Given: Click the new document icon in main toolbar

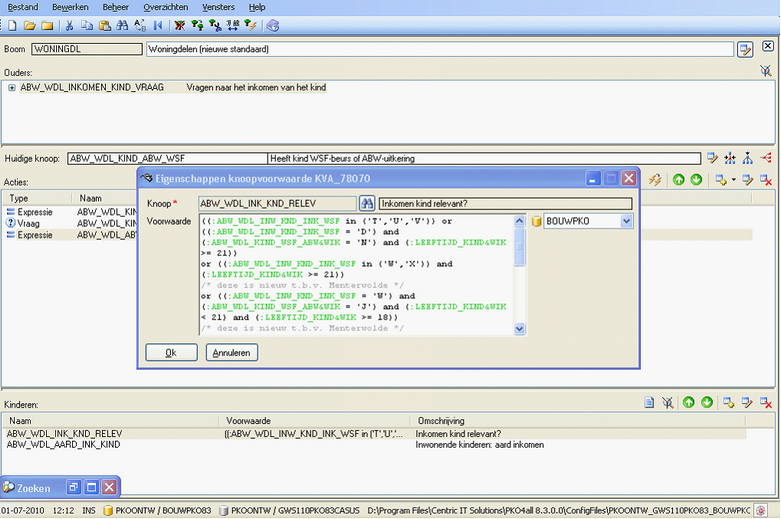Looking at the screenshot, I should click(x=13, y=25).
